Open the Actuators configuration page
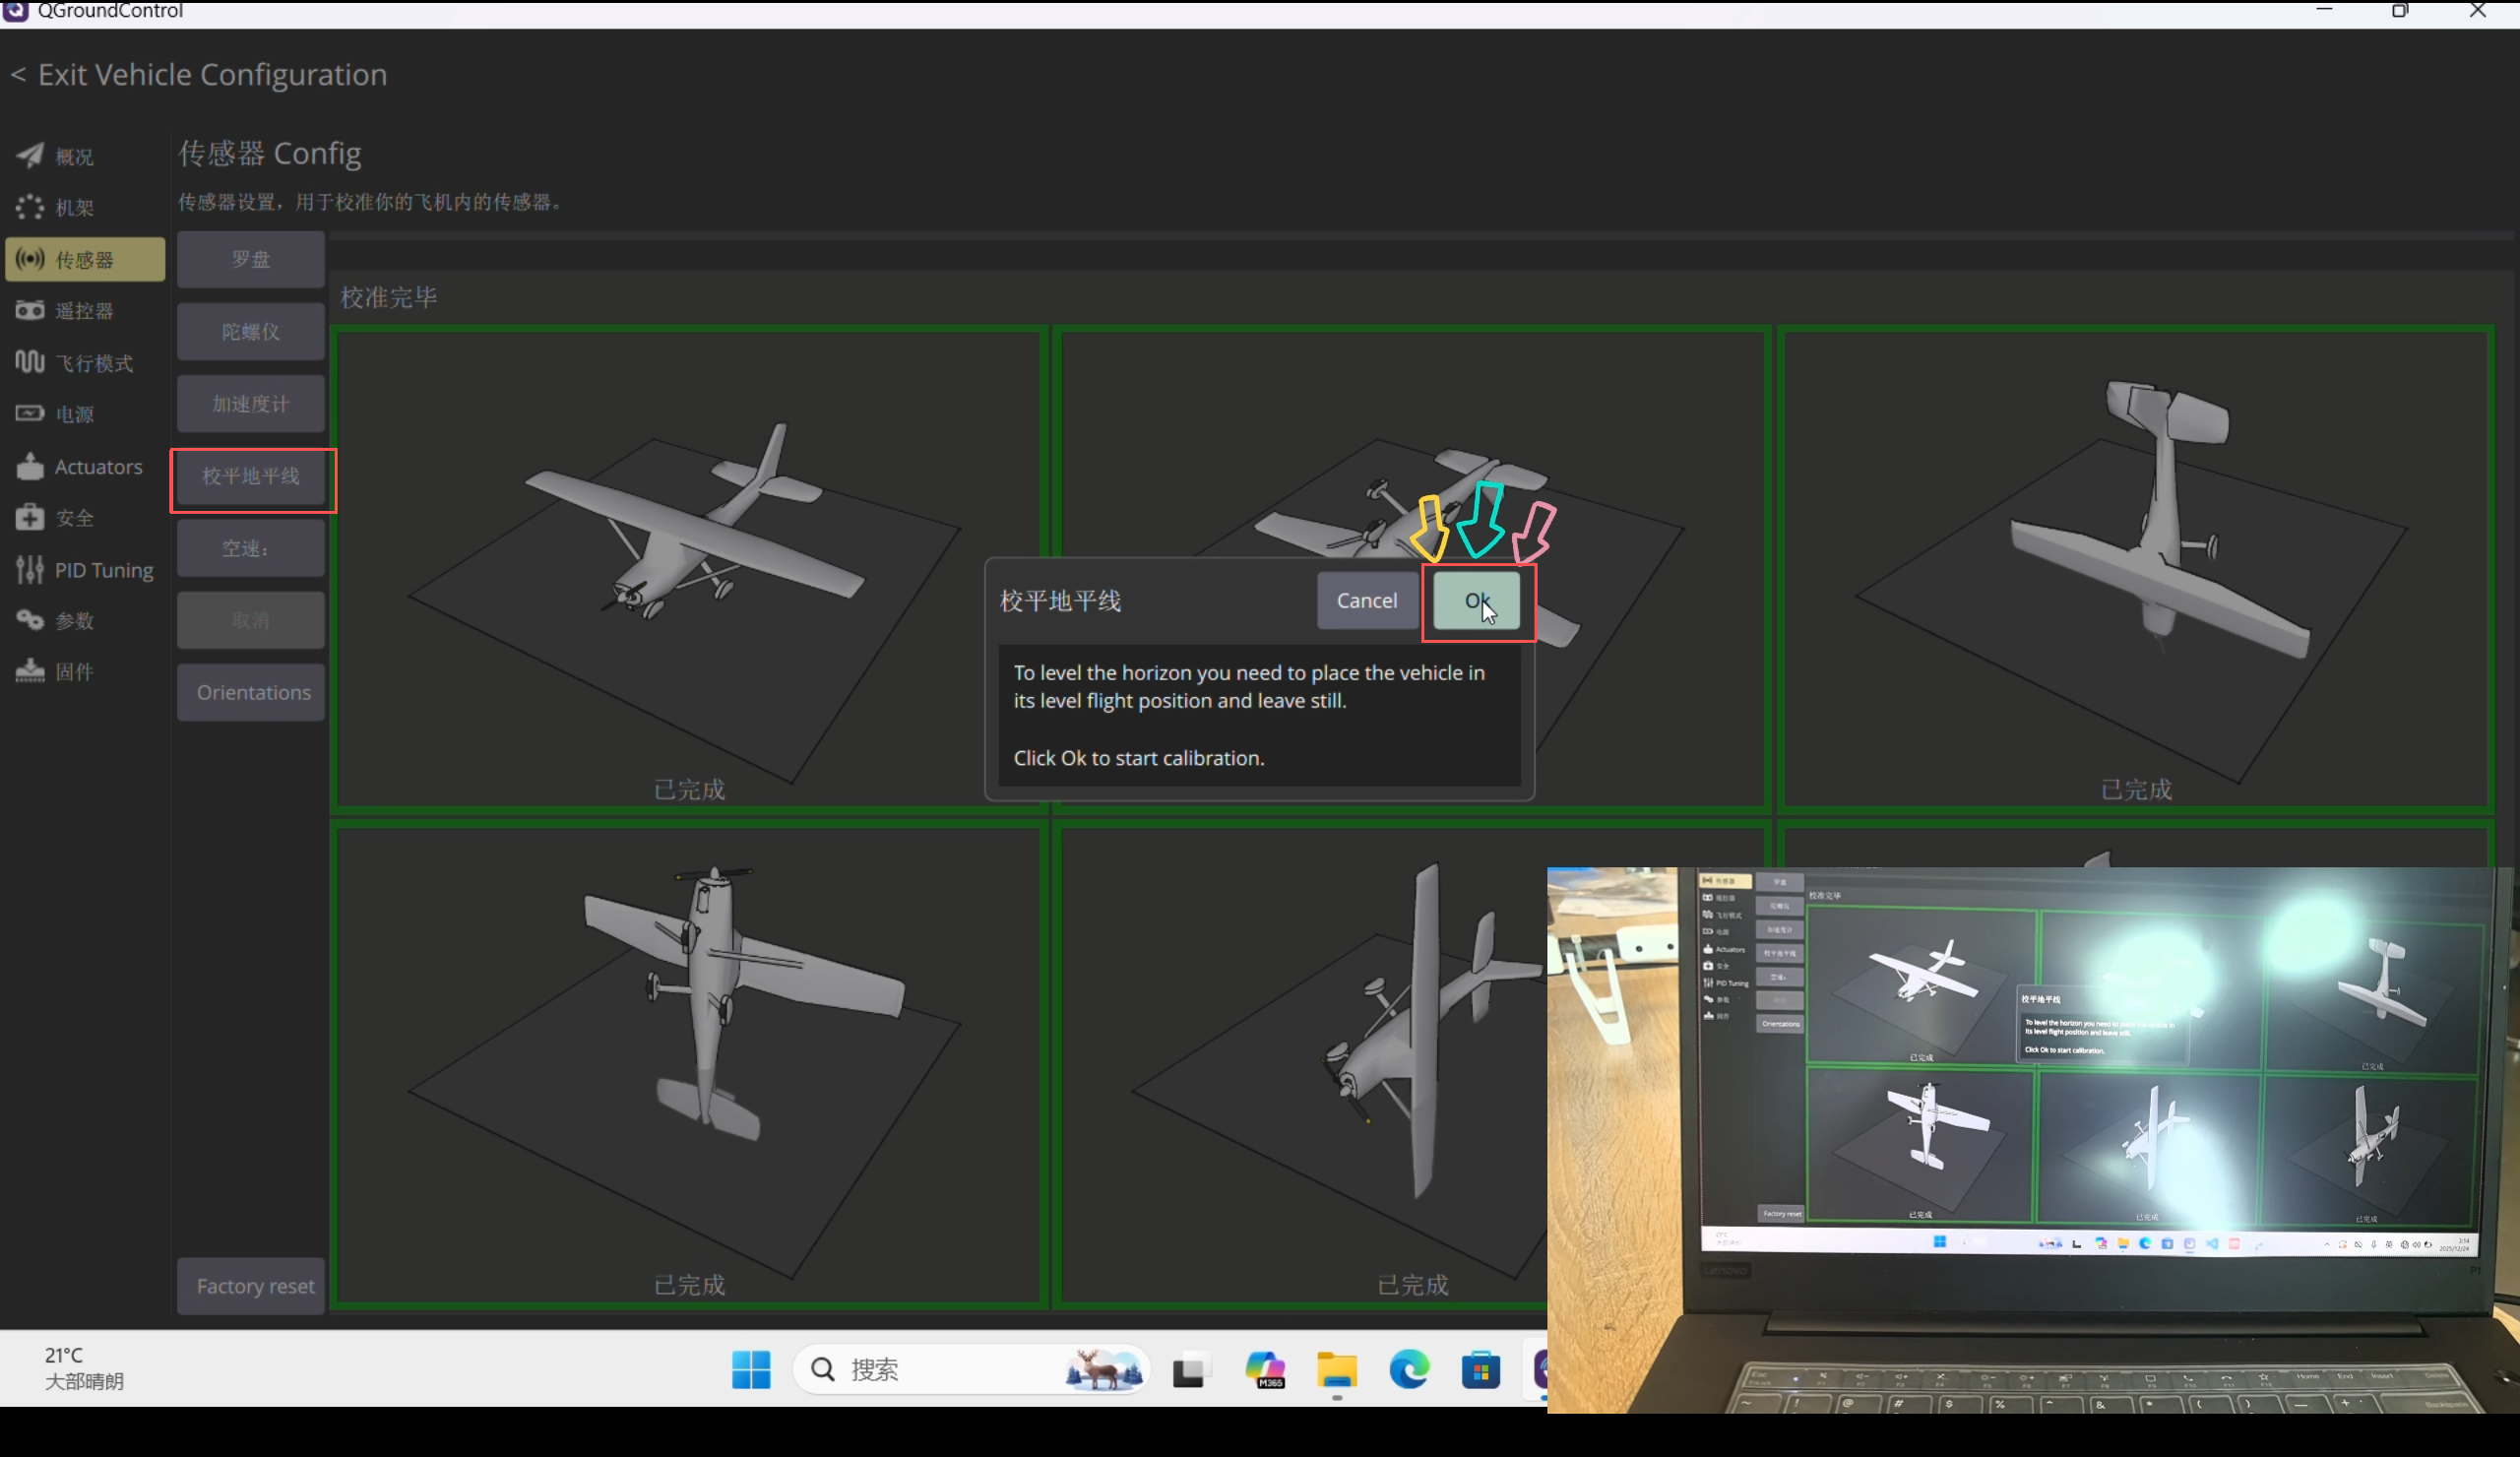 click(84, 467)
